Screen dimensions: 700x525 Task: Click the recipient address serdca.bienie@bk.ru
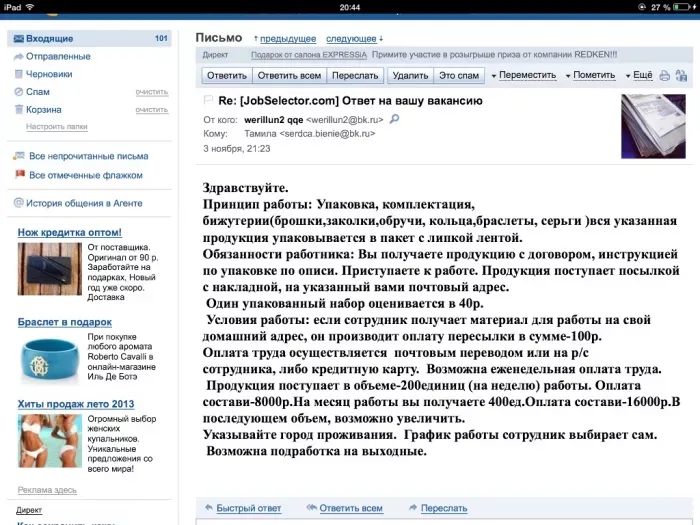point(327,133)
